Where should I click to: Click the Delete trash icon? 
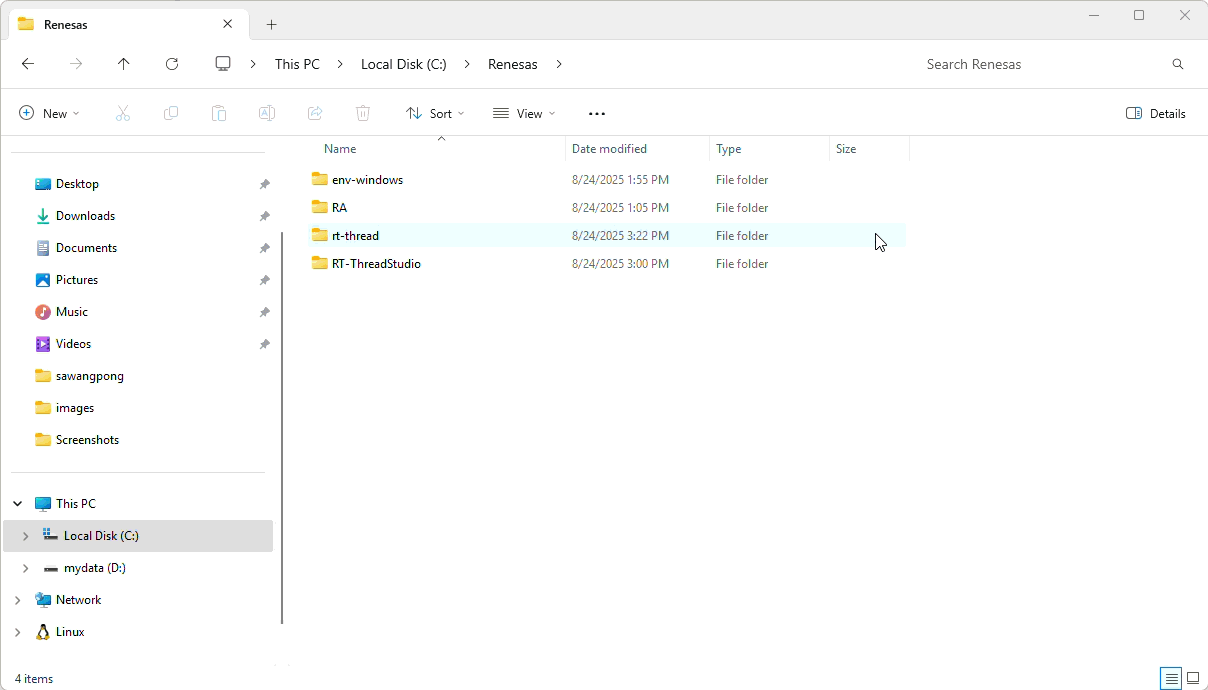[x=363, y=114]
